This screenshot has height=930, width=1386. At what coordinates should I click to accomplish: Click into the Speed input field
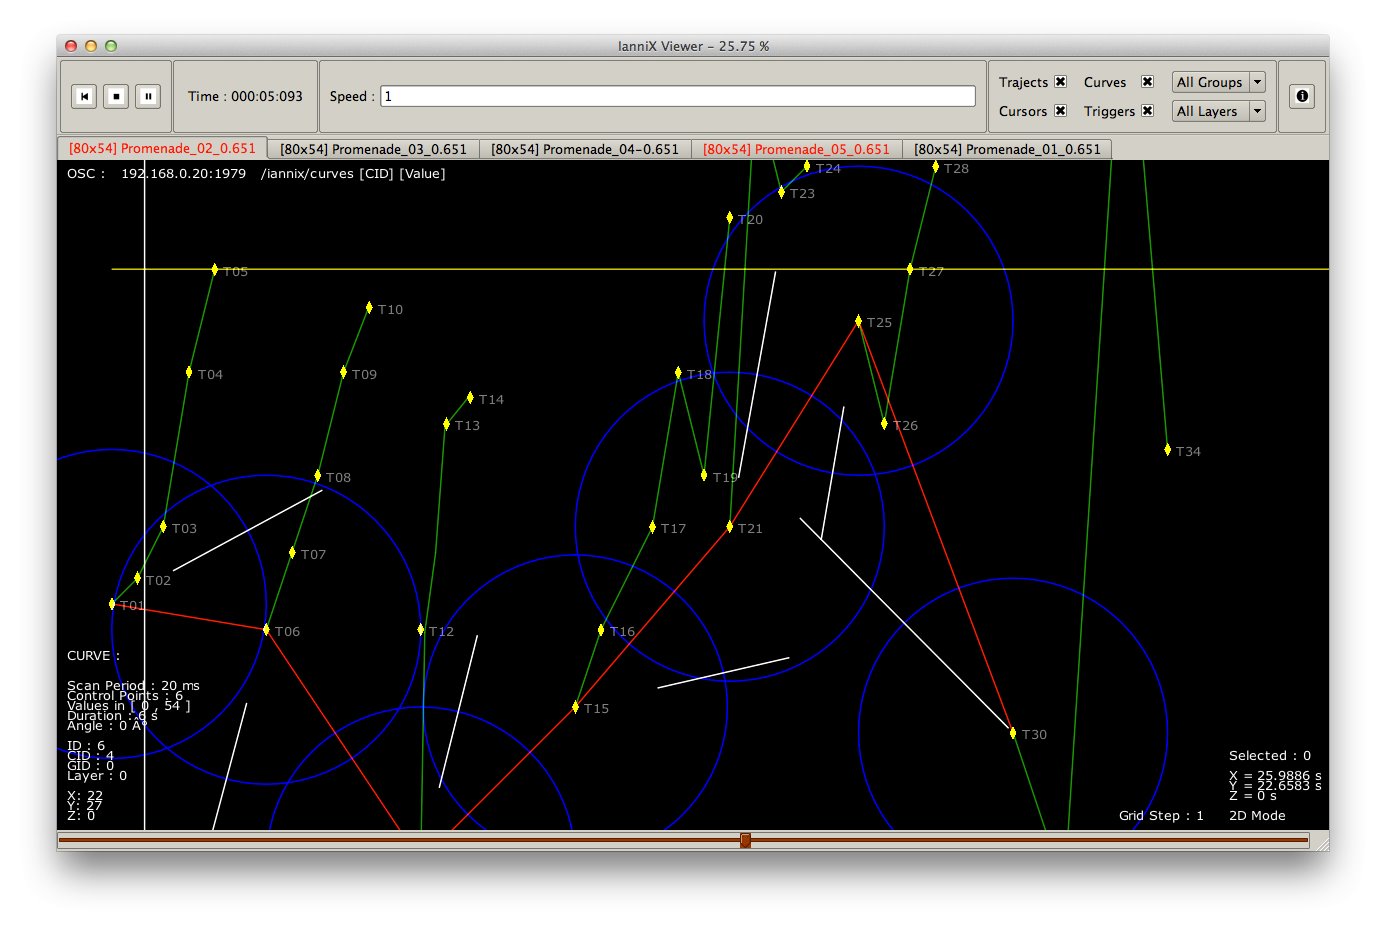pyautogui.click(x=678, y=96)
